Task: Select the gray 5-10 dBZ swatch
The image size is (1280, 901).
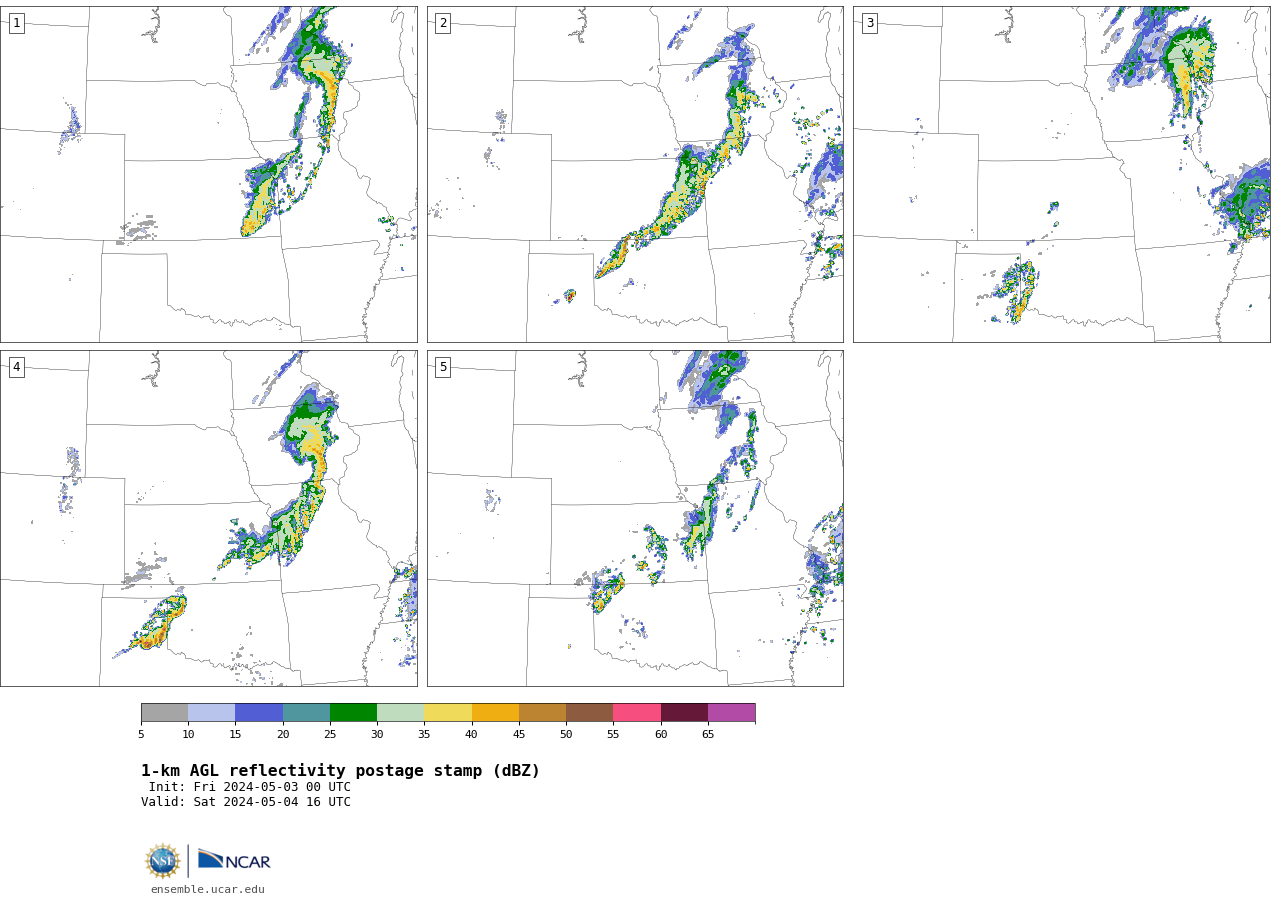Action: [x=164, y=713]
